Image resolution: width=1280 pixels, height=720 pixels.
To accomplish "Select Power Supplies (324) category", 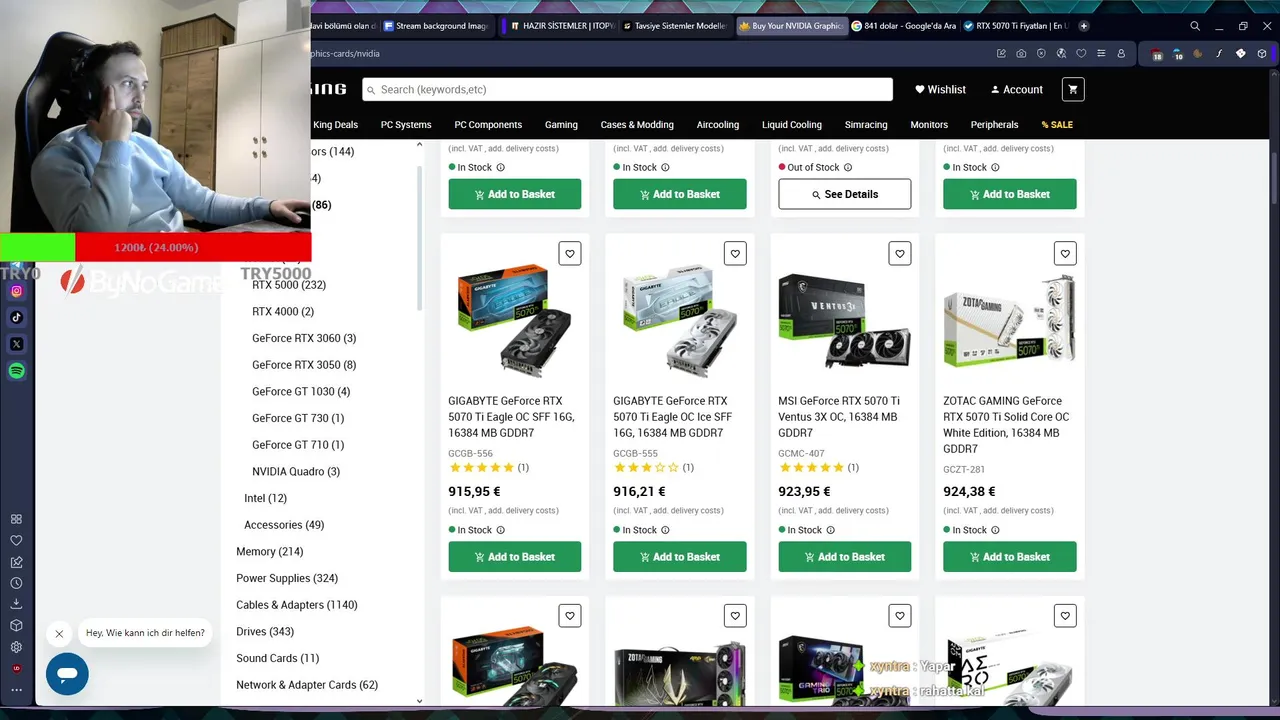I will (287, 578).
